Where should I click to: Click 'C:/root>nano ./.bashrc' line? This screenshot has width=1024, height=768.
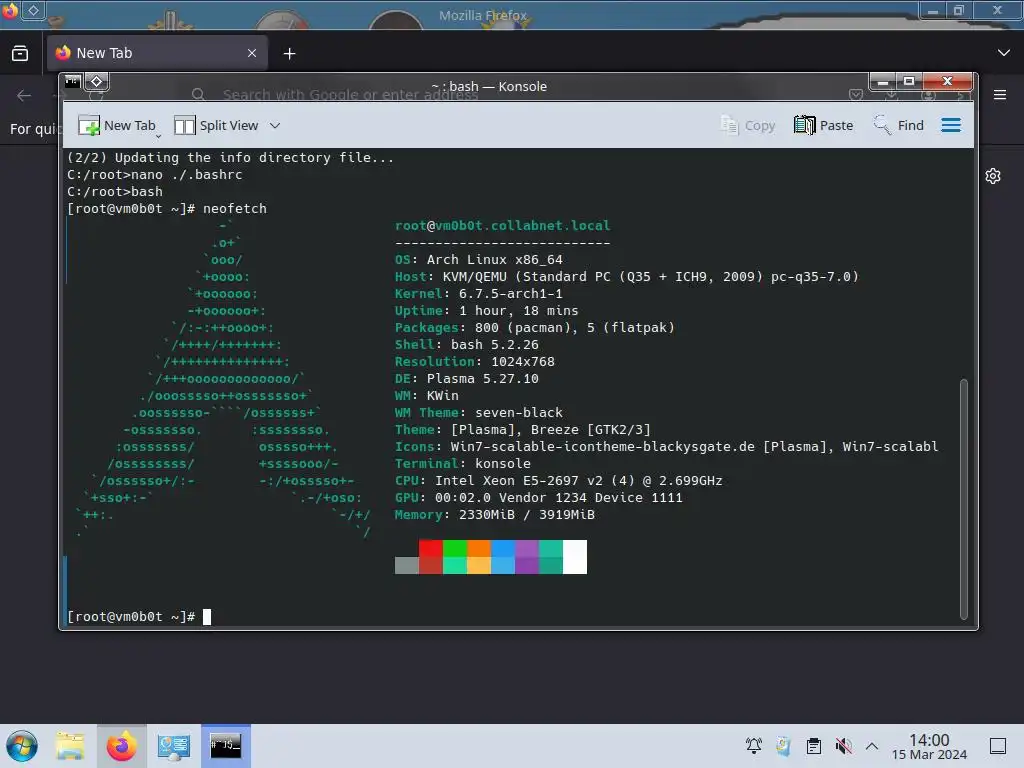(155, 174)
